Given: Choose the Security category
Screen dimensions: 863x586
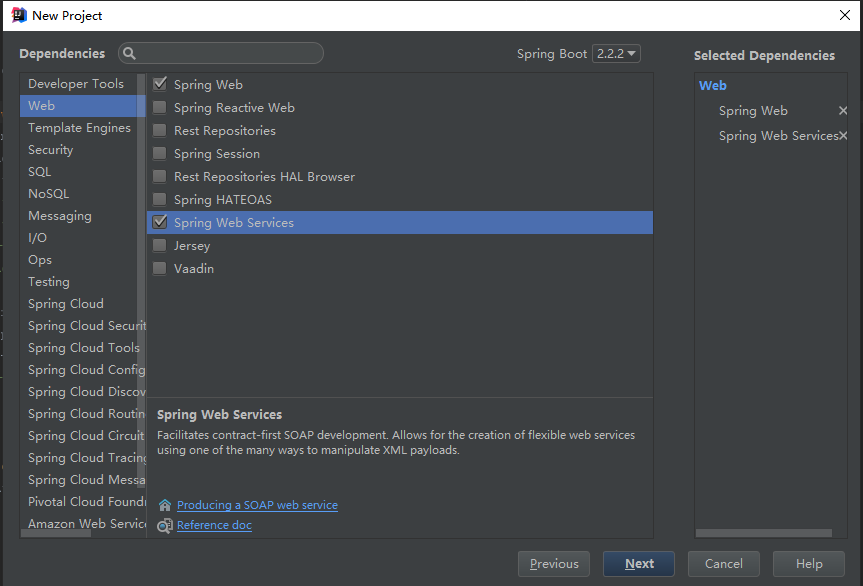Looking at the screenshot, I should click(x=50, y=150).
